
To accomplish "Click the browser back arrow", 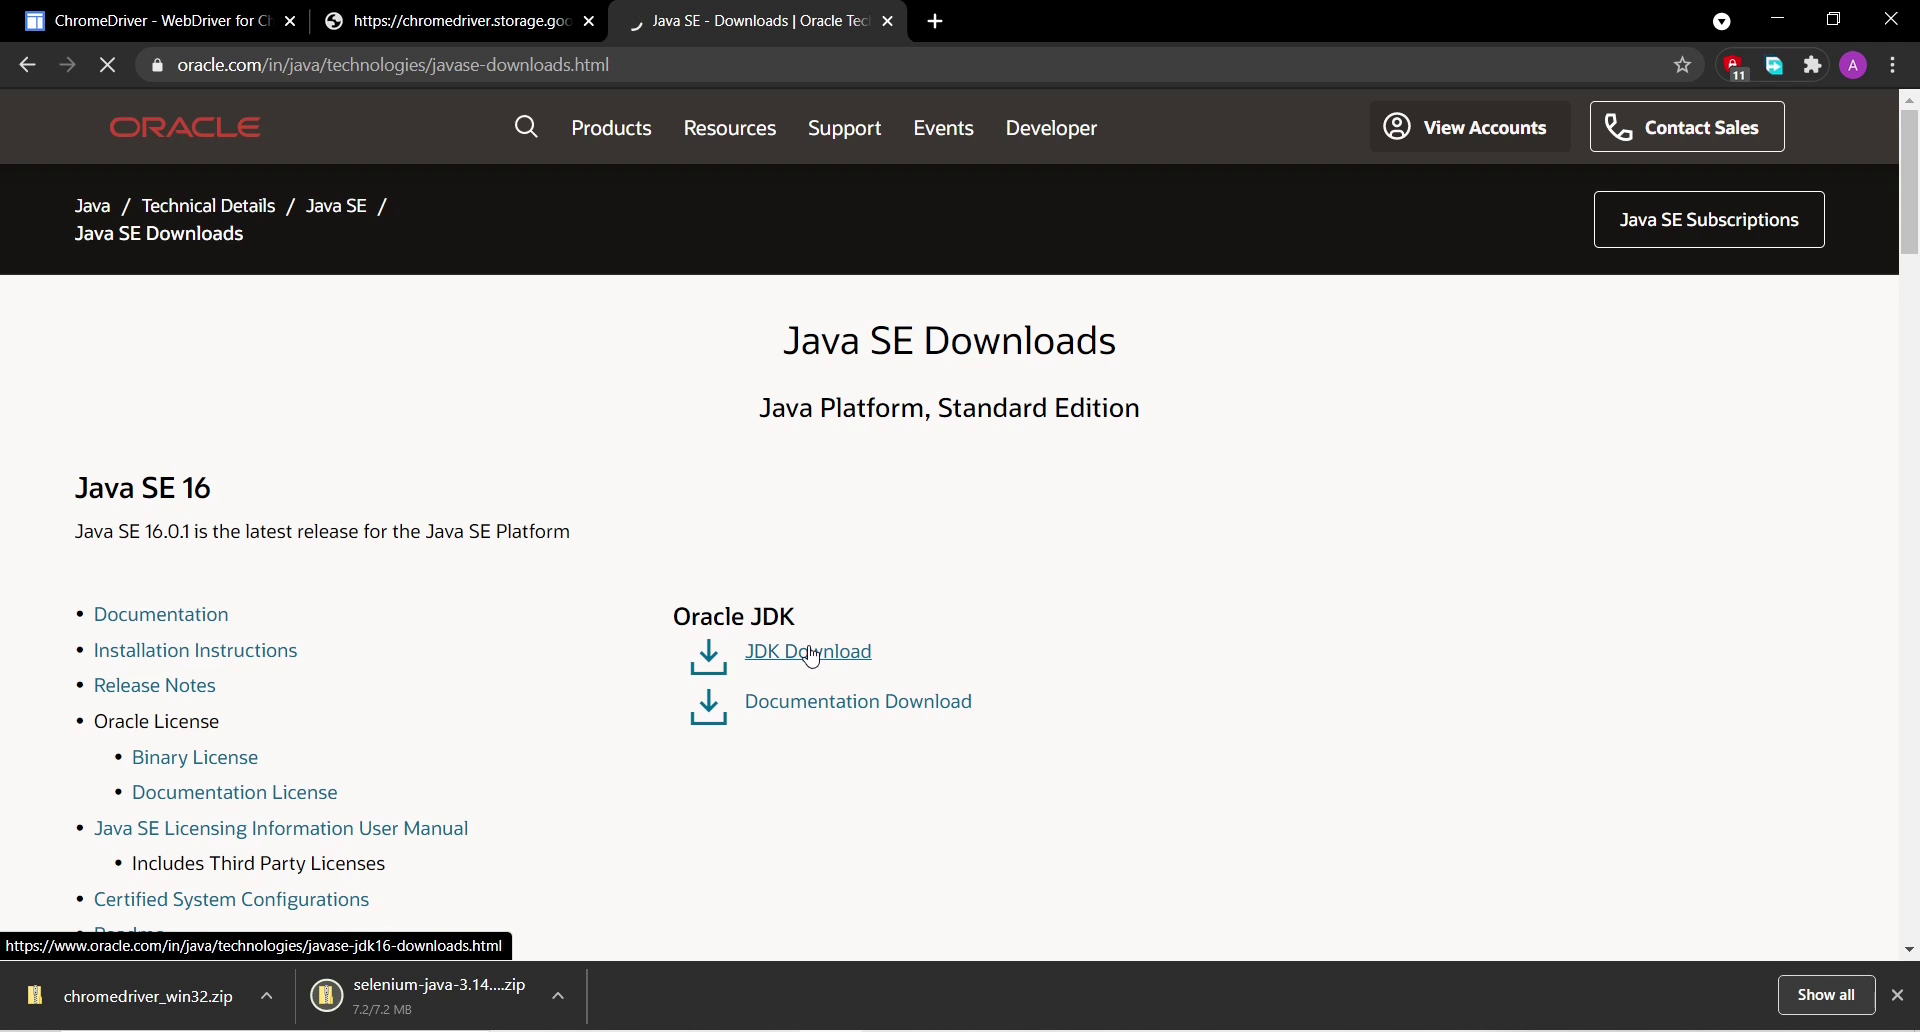I will [x=27, y=66].
